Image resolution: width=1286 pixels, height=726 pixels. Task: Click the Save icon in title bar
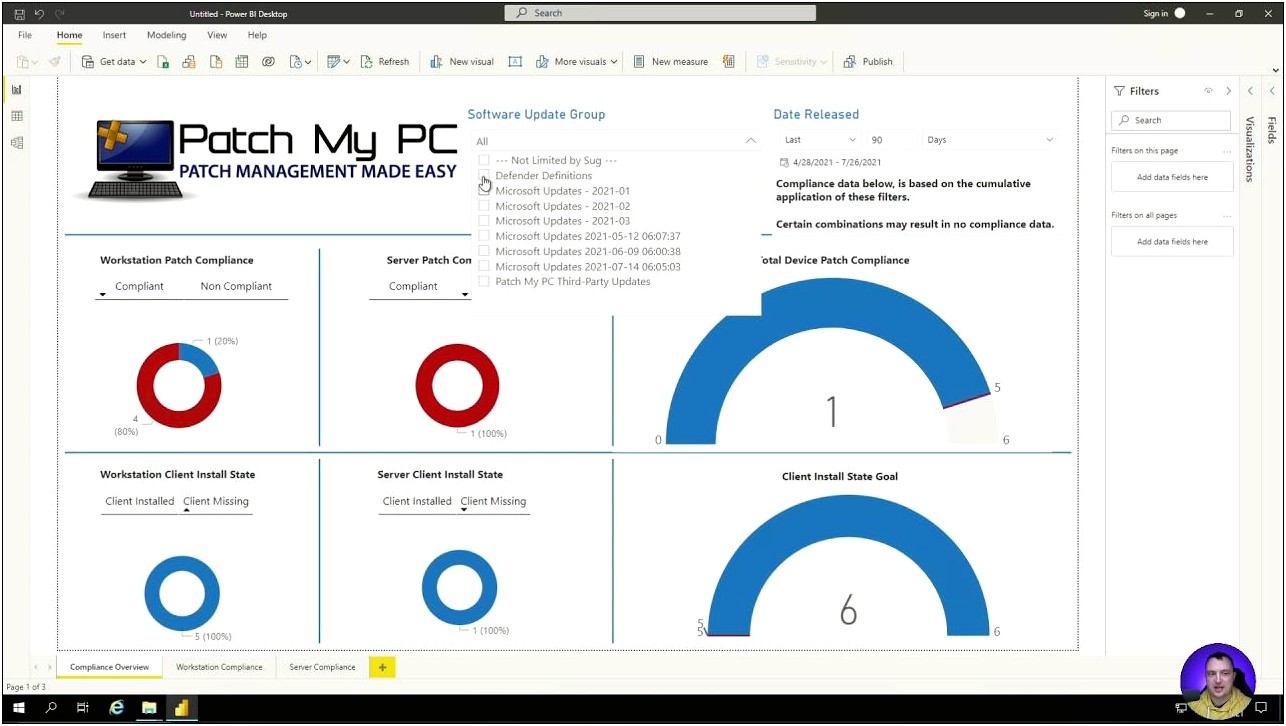(x=20, y=14)
